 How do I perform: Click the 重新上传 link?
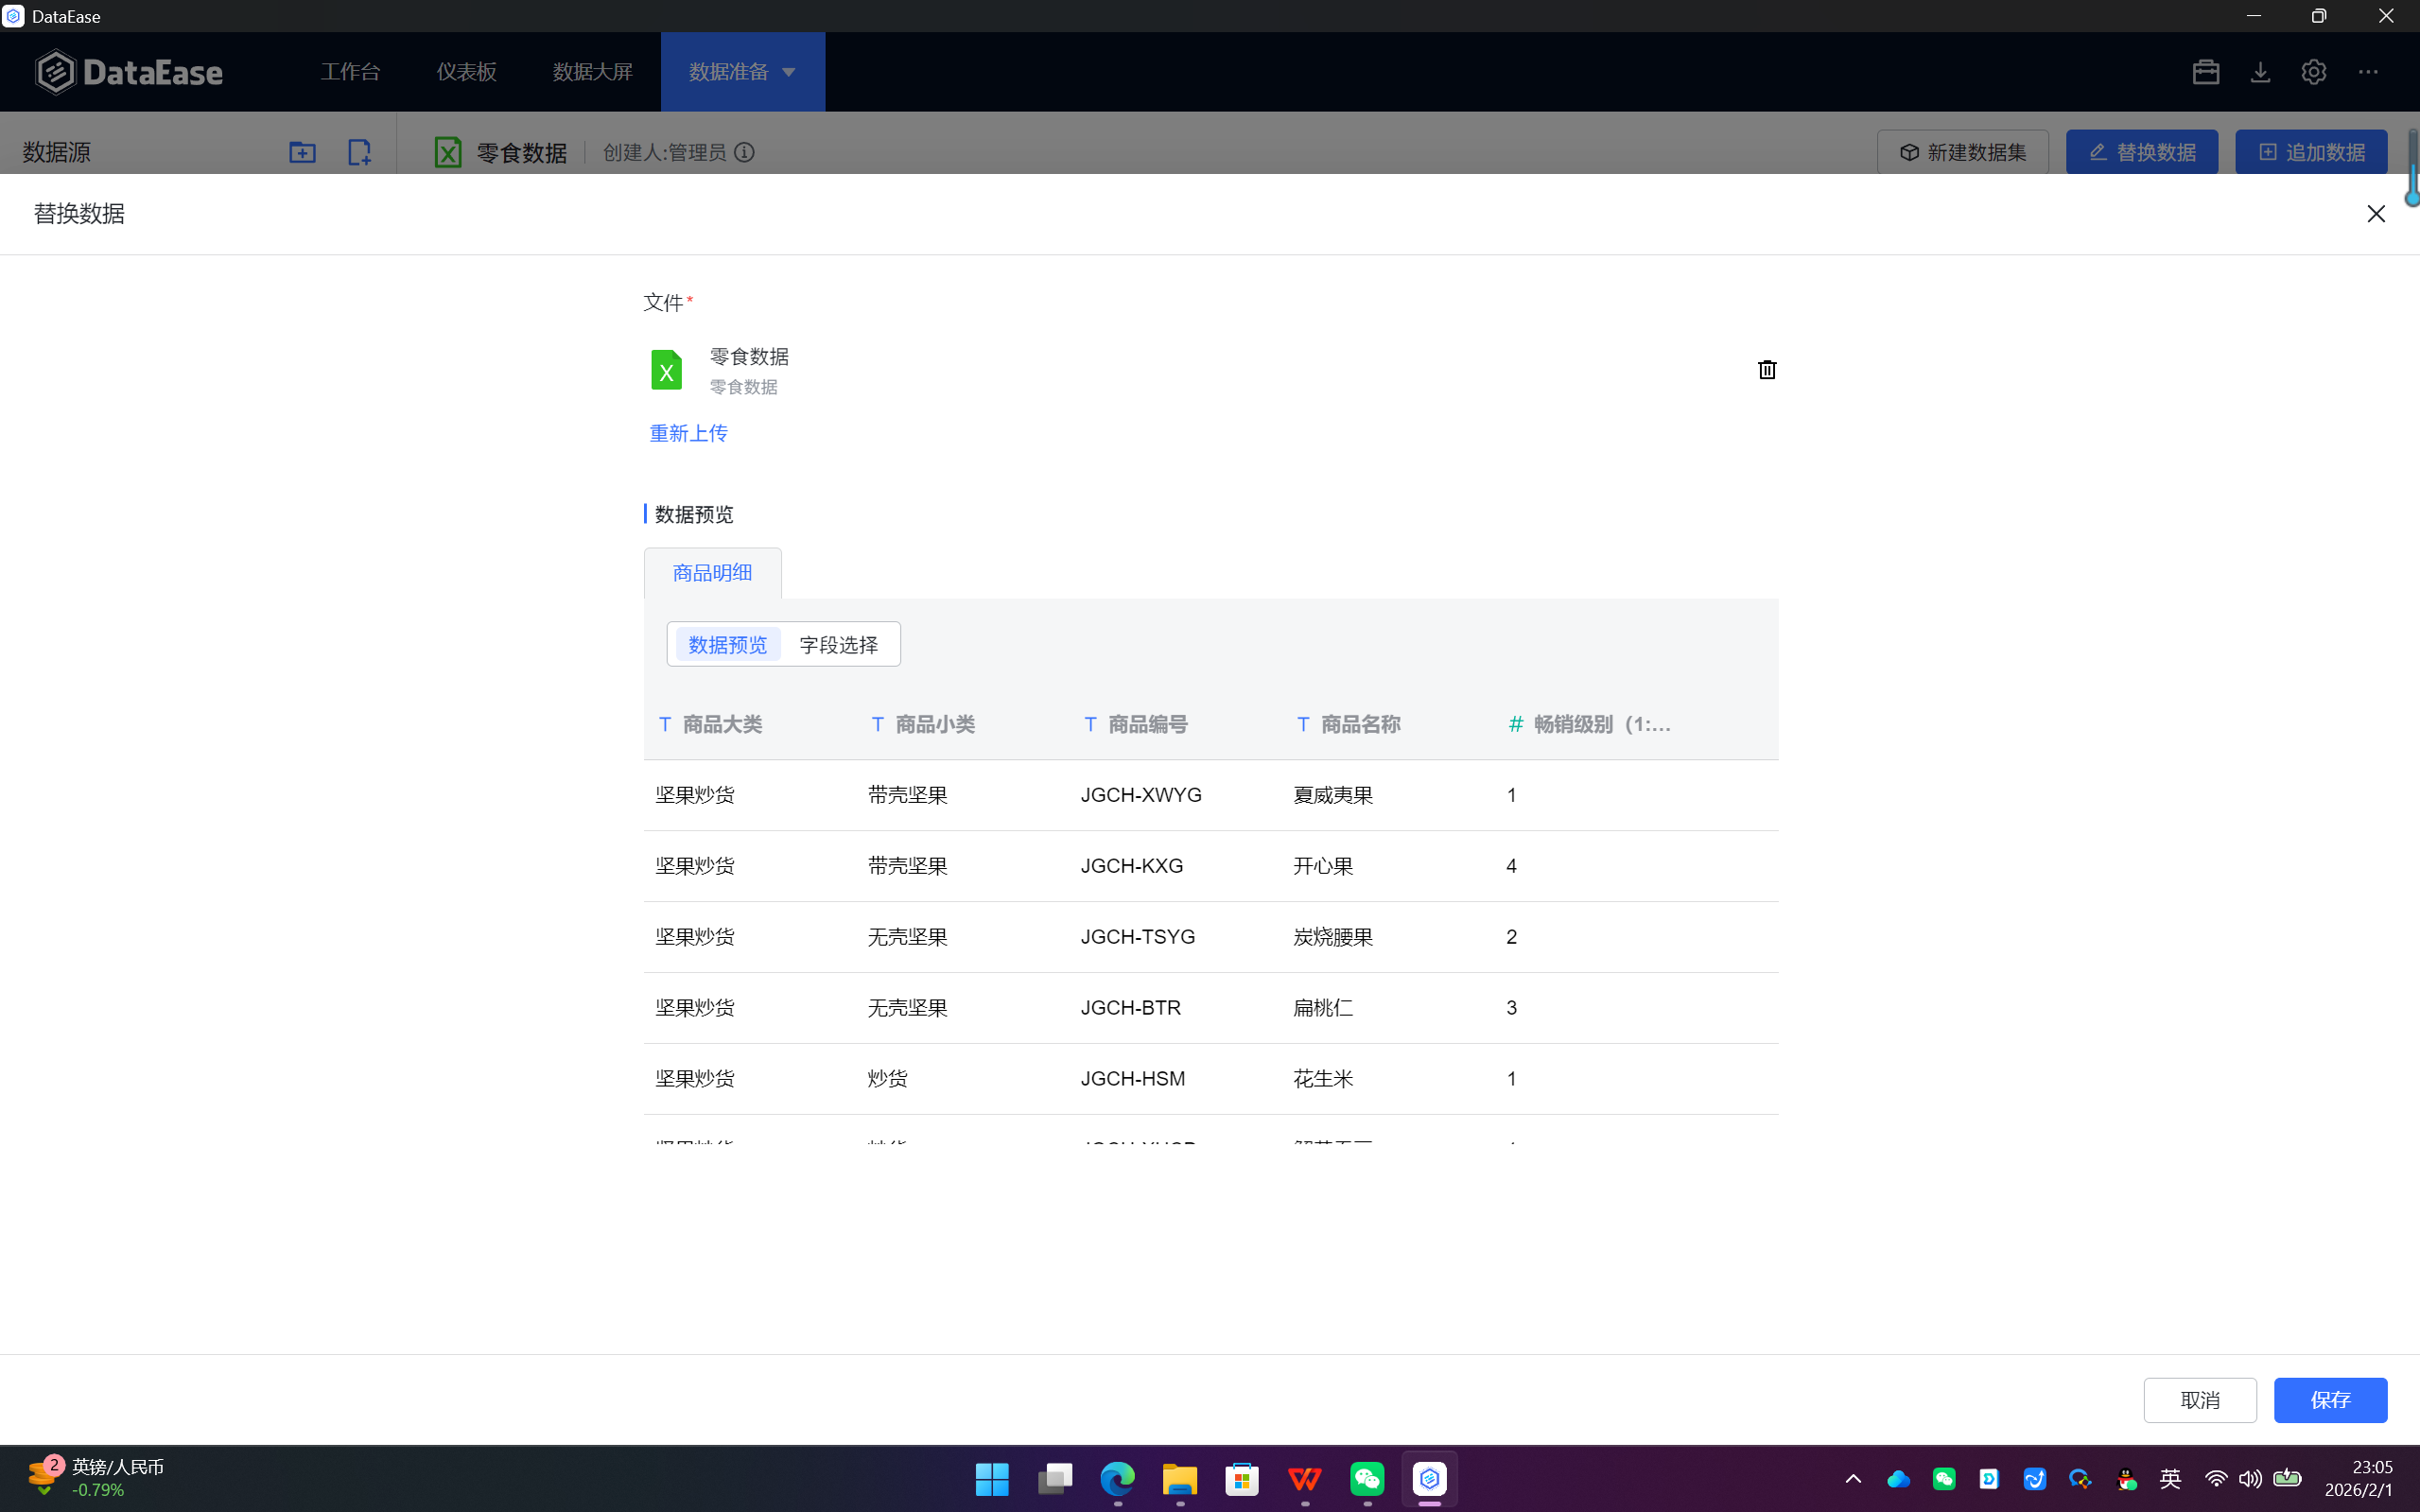pos(688,433)
